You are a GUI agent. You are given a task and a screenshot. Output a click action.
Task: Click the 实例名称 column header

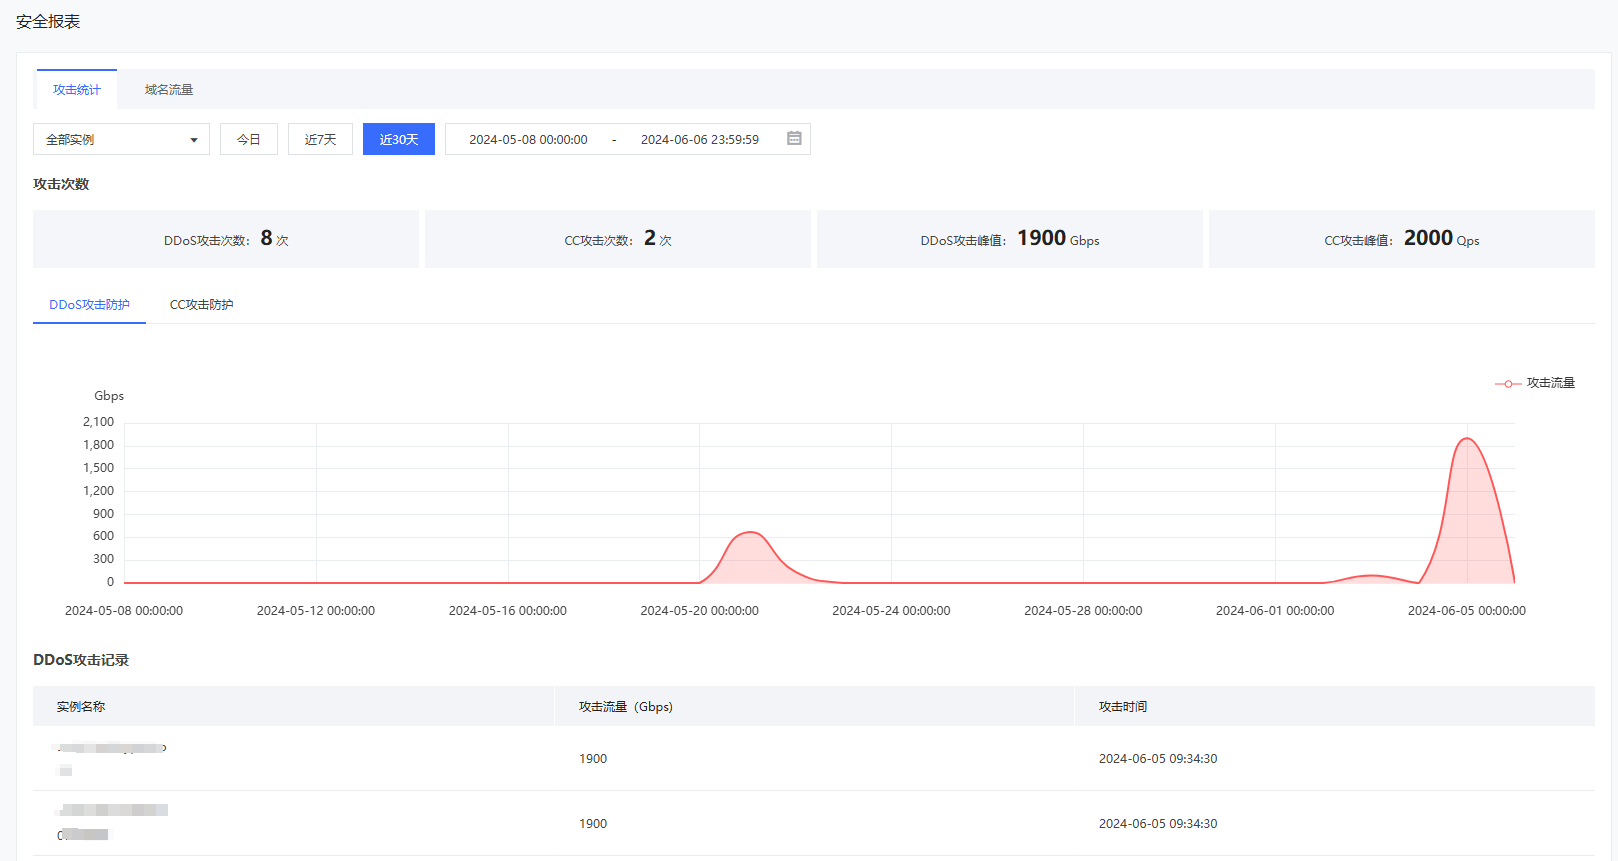(81, 707)
